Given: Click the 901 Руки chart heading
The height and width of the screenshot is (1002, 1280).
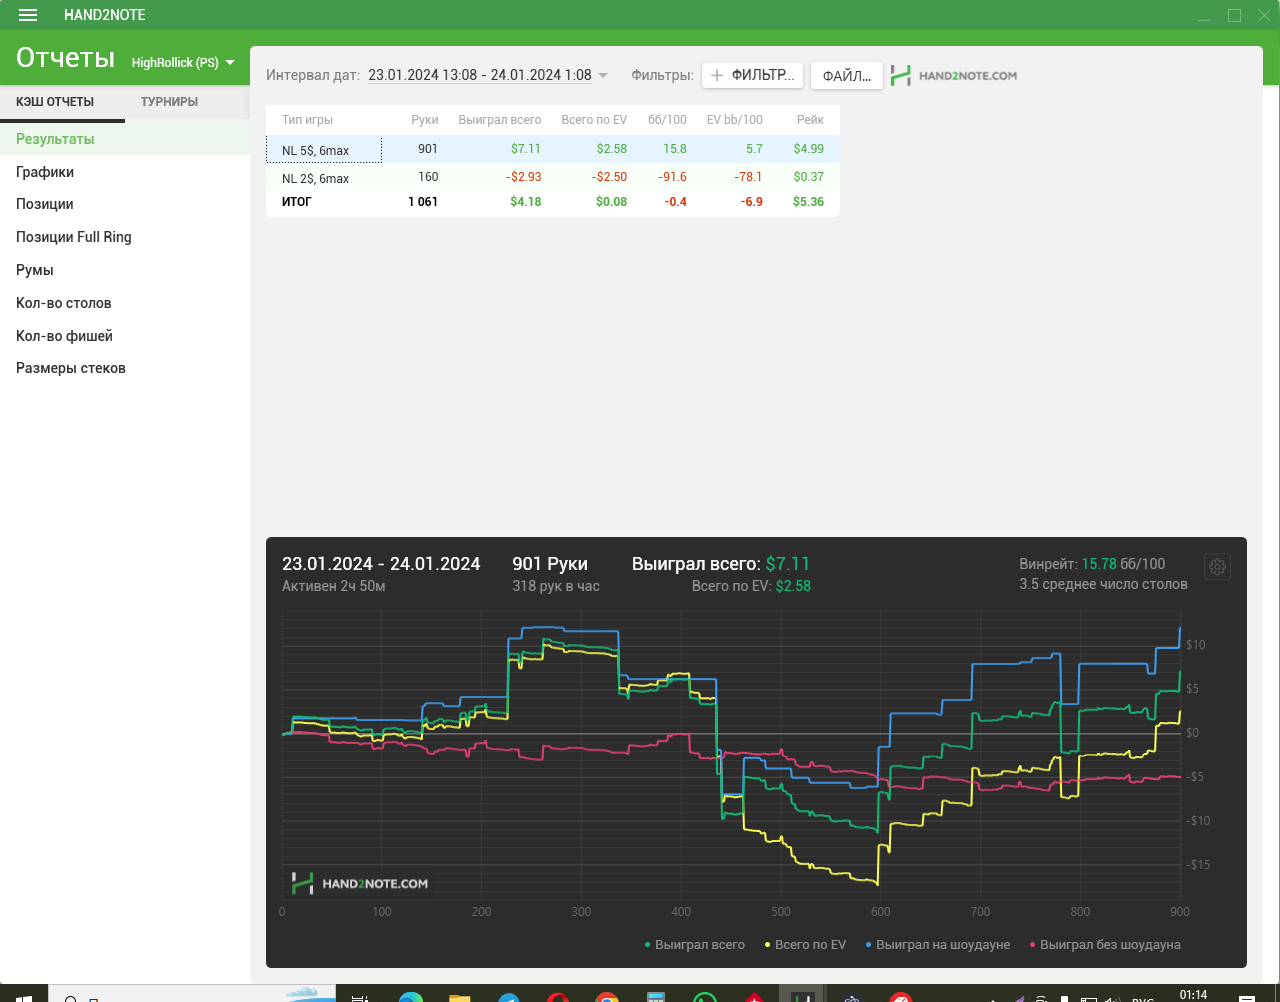Looking at the screenshot, I should click(550, 564).
